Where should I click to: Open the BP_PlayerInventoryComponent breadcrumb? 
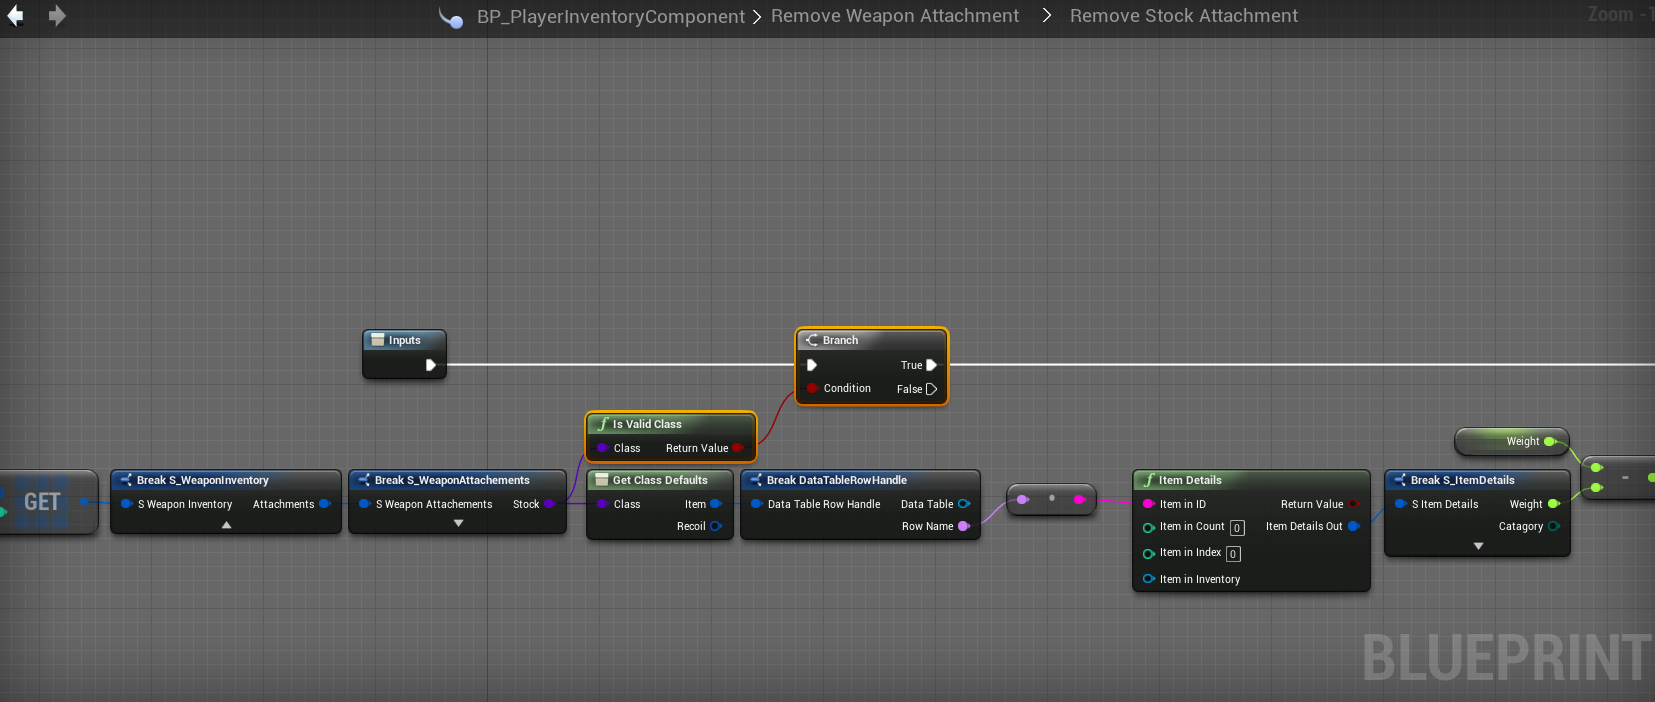point(610,17)
